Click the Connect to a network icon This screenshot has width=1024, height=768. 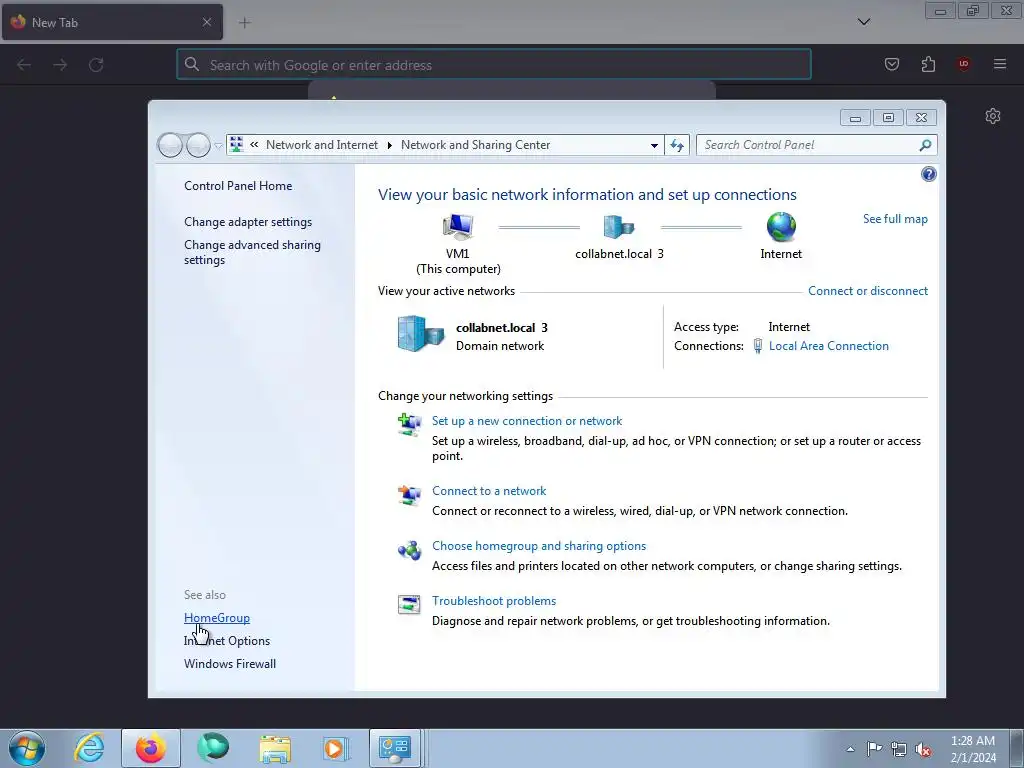409,495
